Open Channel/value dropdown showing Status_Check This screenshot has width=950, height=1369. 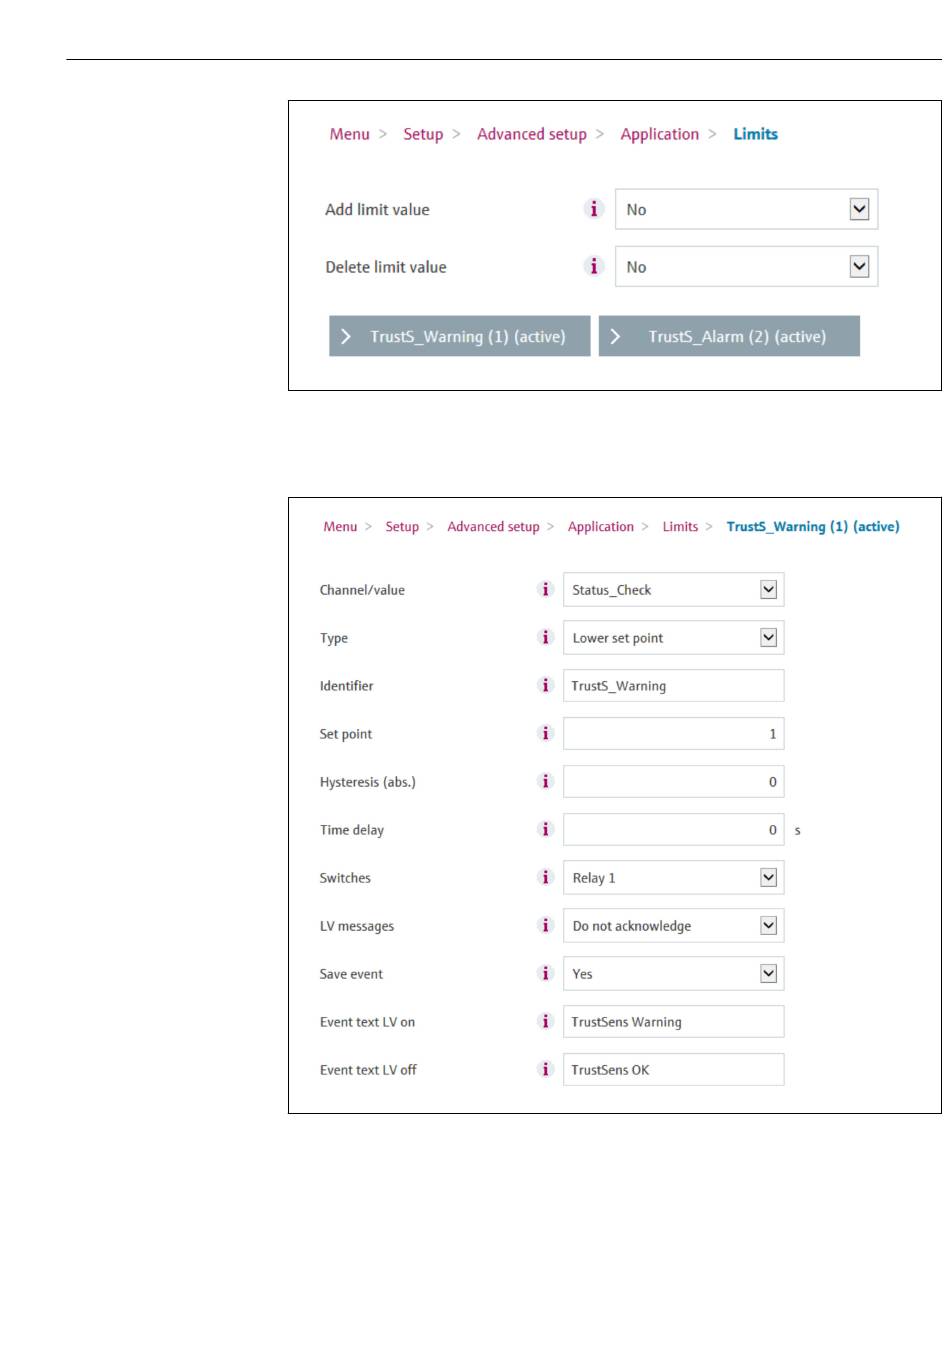pos(673,590)
